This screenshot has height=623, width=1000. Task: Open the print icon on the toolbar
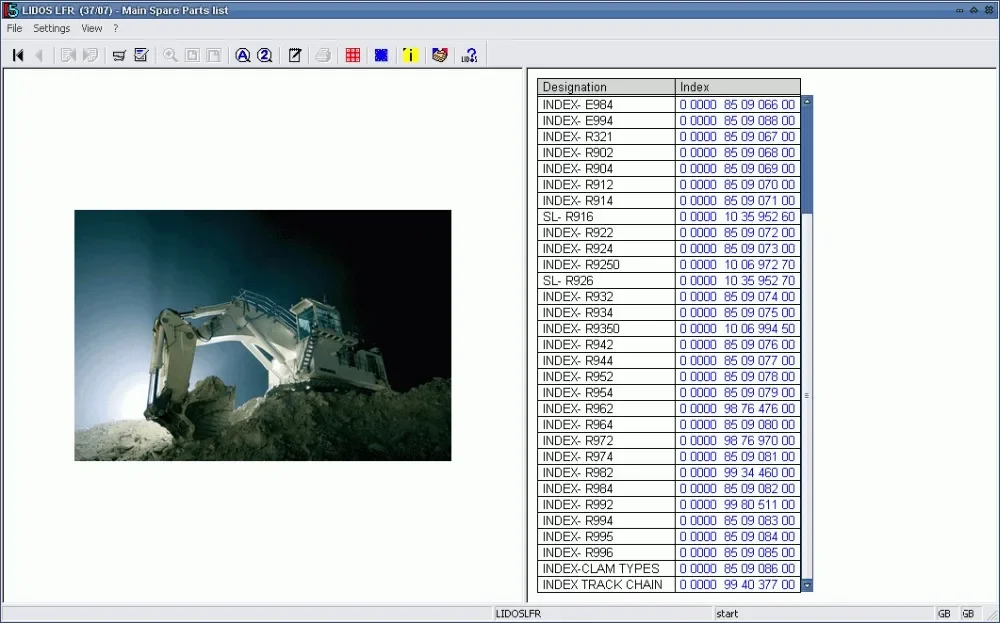[322, 55]
